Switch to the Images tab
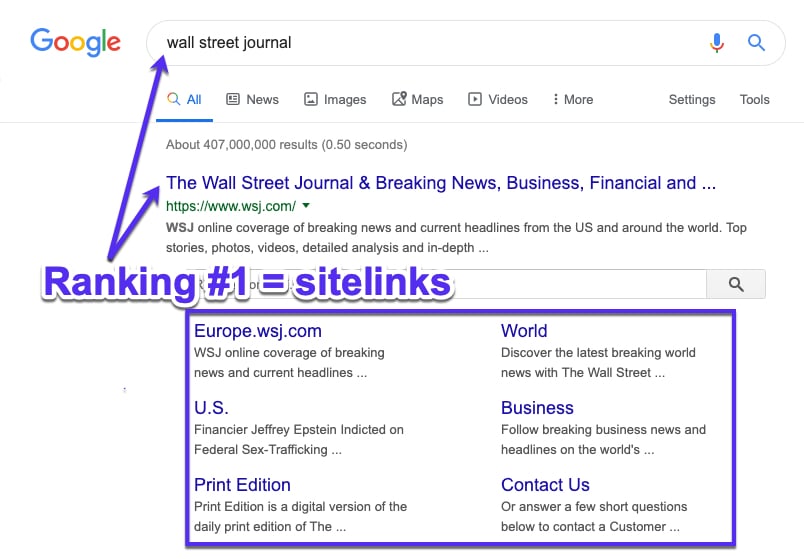Image resolution: width=804 pixels, height=559 pixels. point(335,99)
